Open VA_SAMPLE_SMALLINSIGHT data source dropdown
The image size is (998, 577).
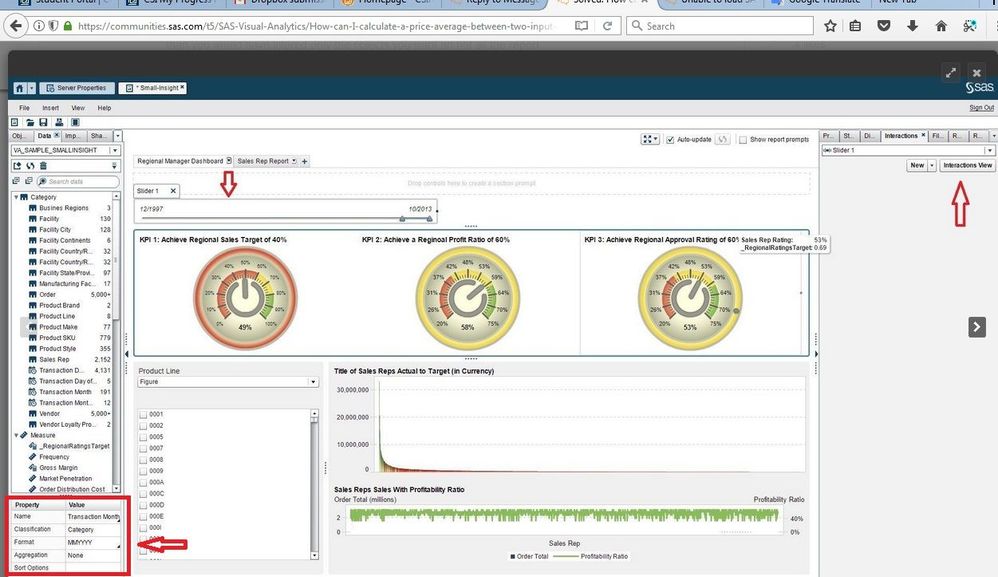[x=115, y=150]
